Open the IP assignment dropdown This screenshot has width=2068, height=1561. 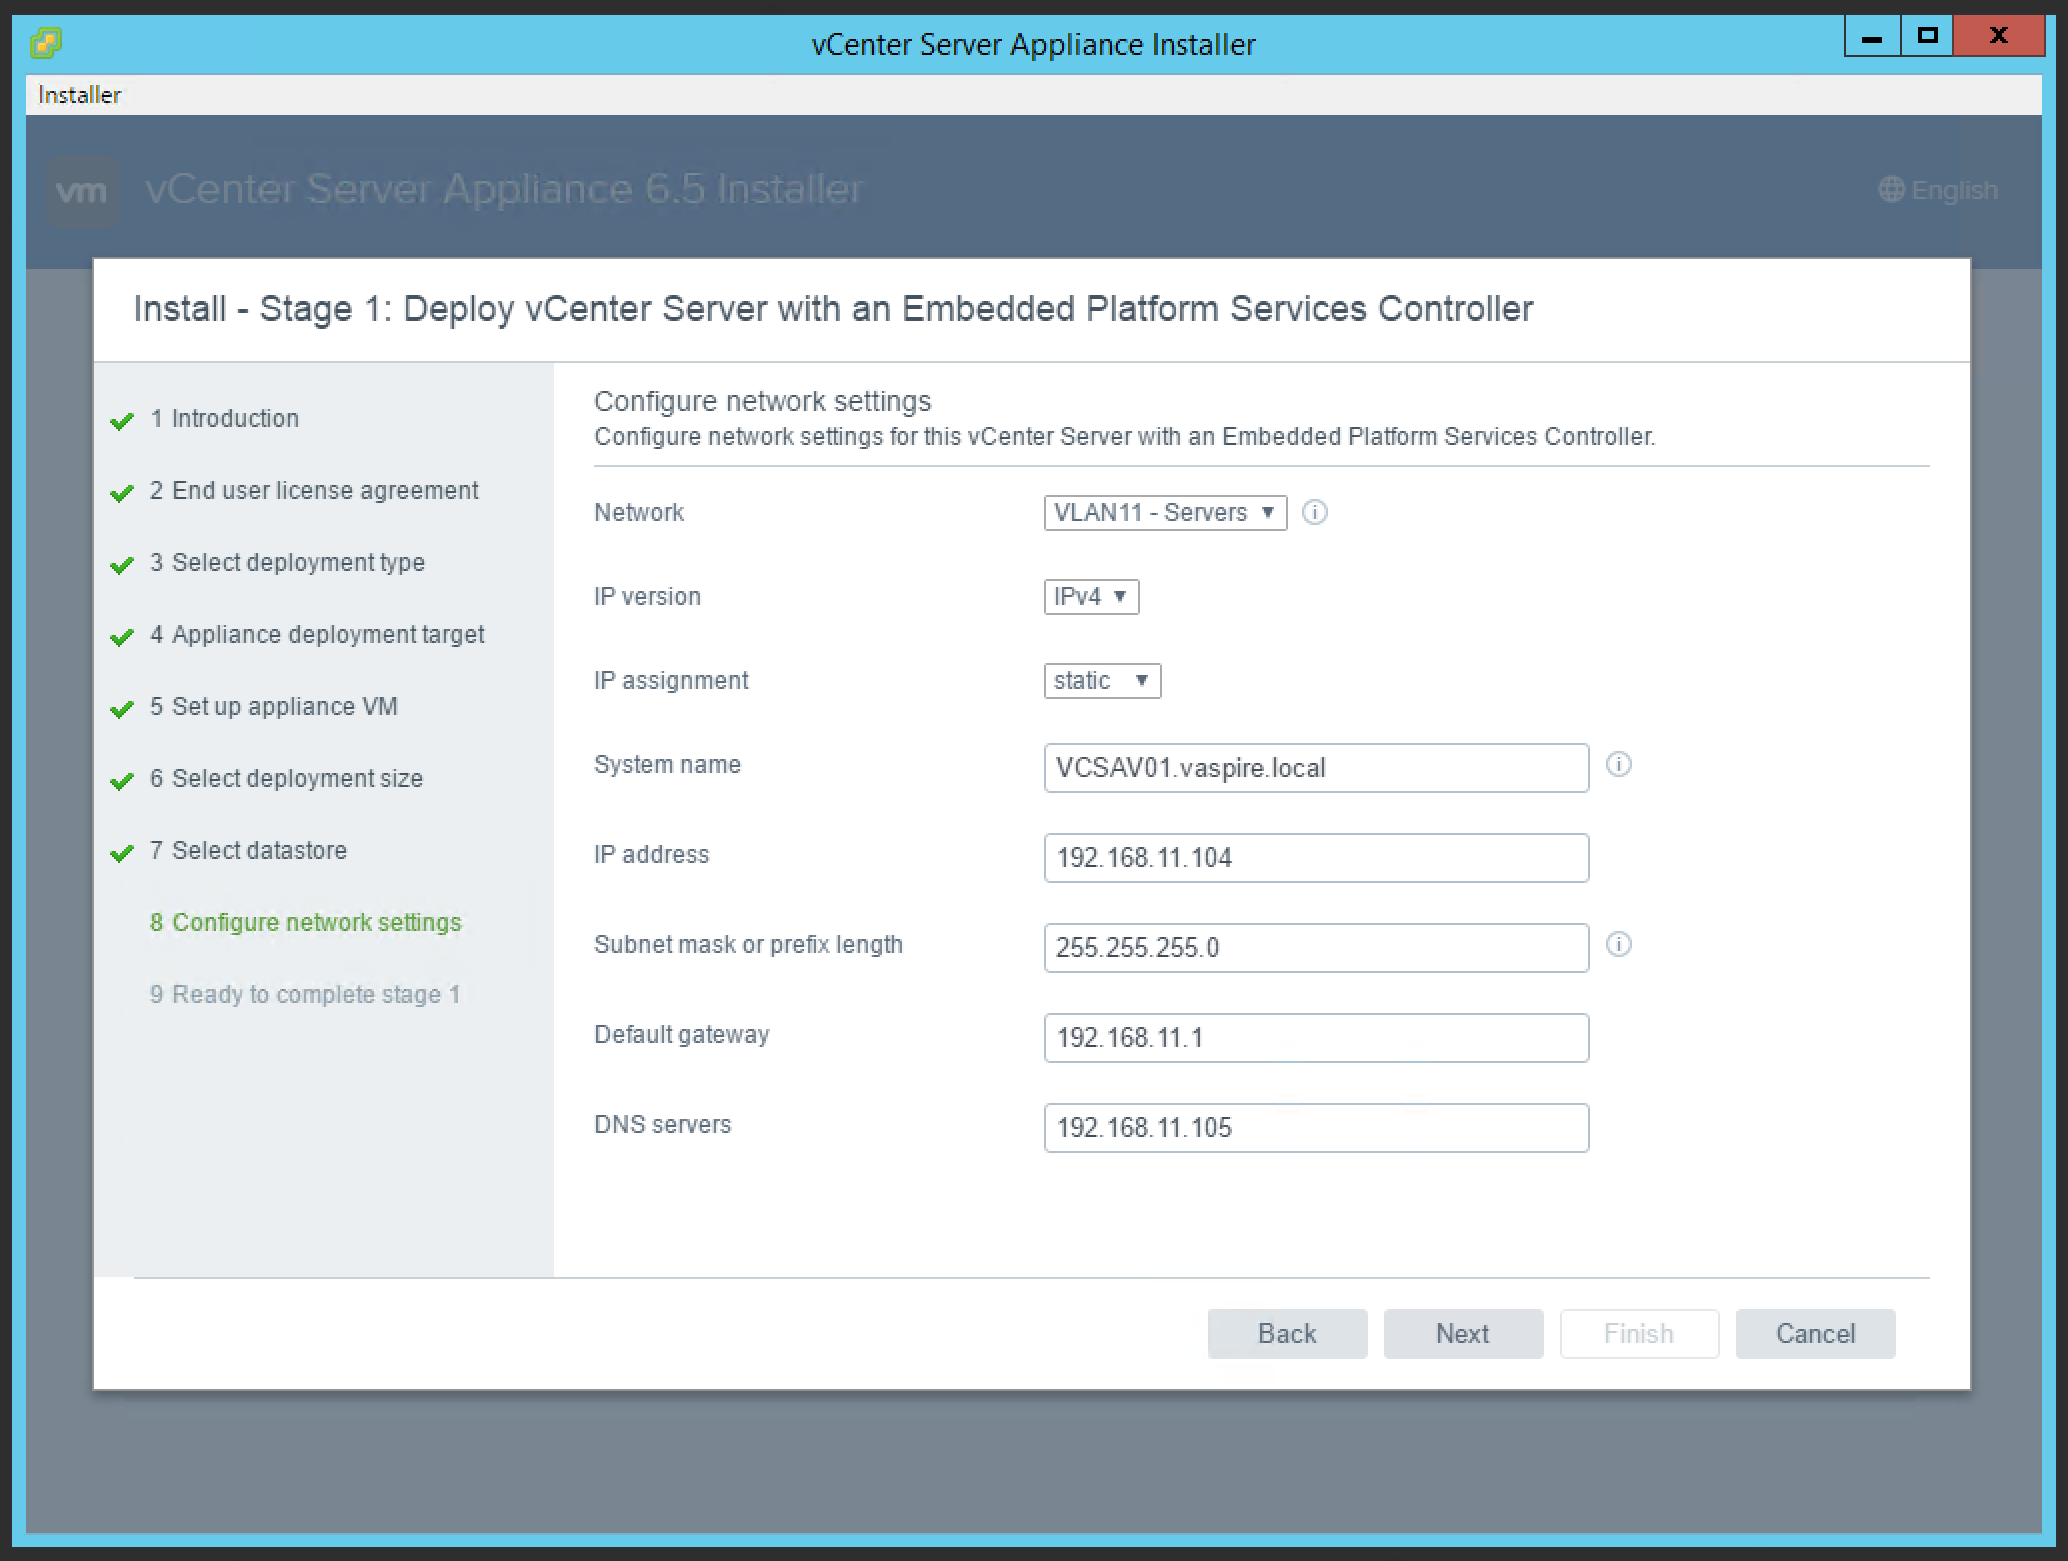tap(1101, 680)
